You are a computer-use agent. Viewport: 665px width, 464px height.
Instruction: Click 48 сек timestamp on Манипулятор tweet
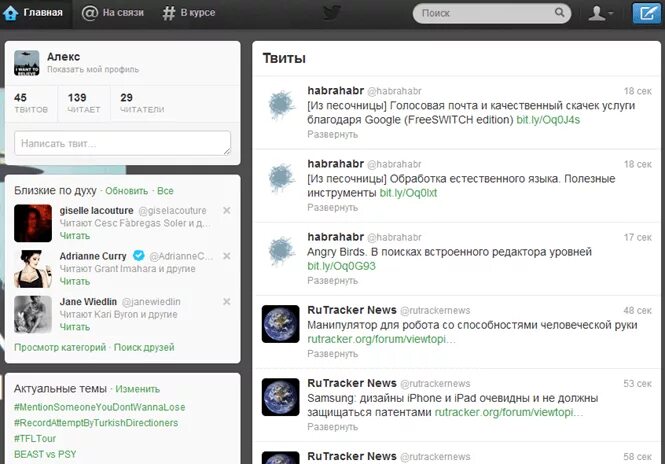pos(637,311)
